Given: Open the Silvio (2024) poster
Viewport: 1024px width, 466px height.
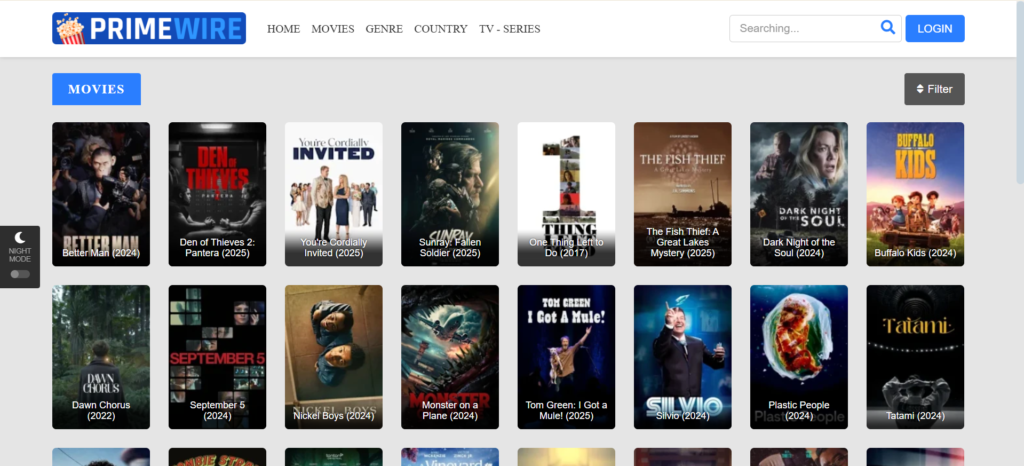Looking at the screenshot, I should click(x=682, y=357).
